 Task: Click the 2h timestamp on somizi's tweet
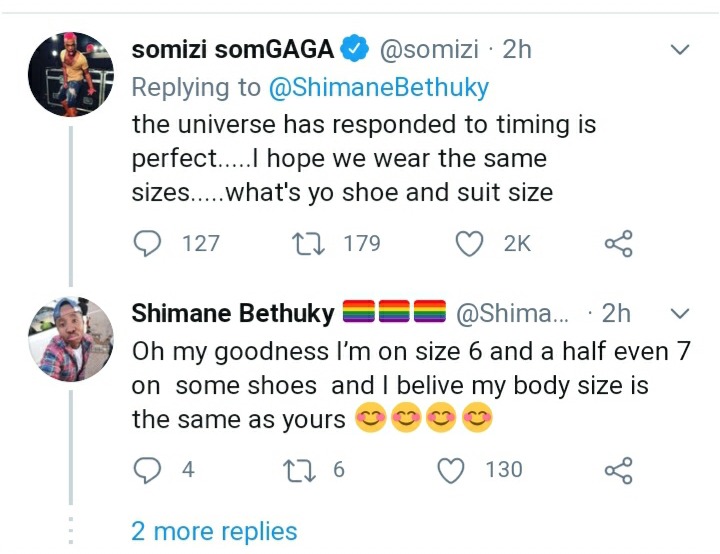[516, 48]
